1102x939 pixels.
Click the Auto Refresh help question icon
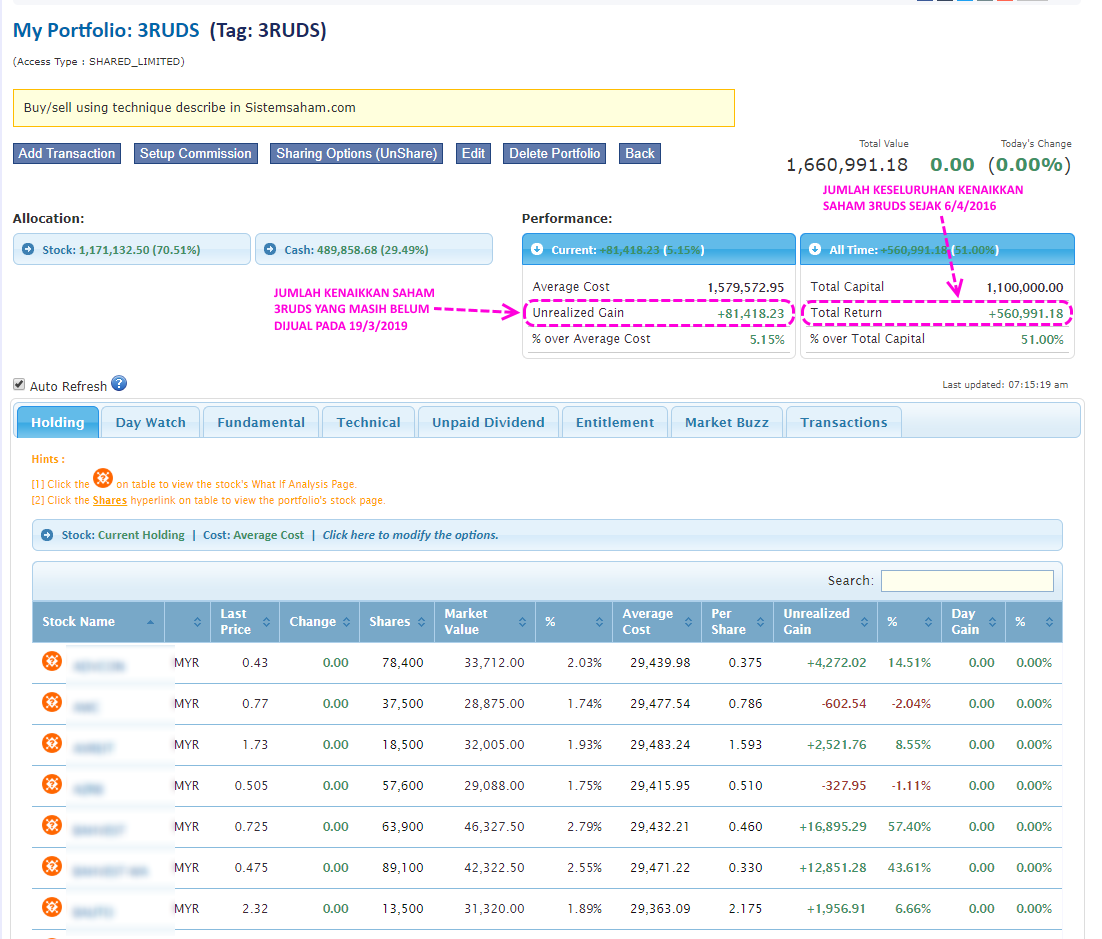119,383
